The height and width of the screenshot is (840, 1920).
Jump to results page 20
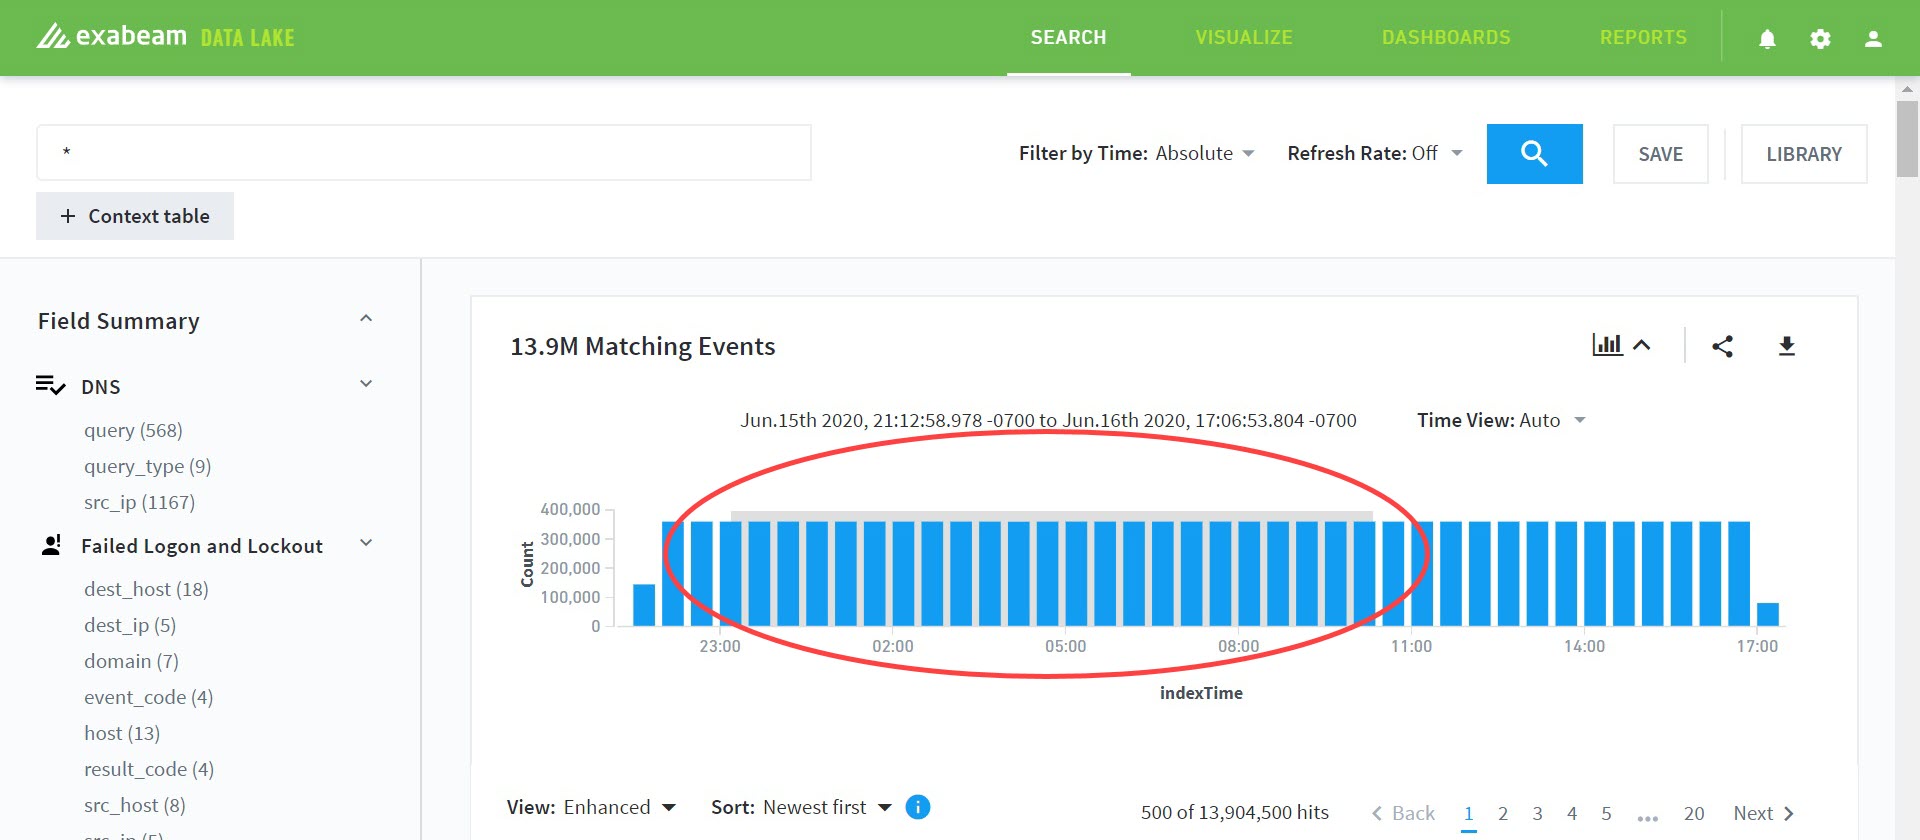[1694, 813]
